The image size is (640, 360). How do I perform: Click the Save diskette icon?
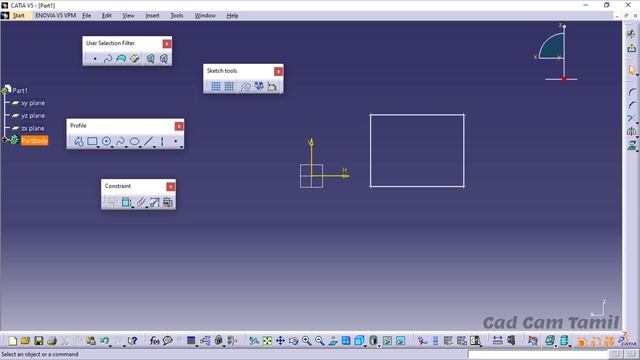click(x=38, y=341)
